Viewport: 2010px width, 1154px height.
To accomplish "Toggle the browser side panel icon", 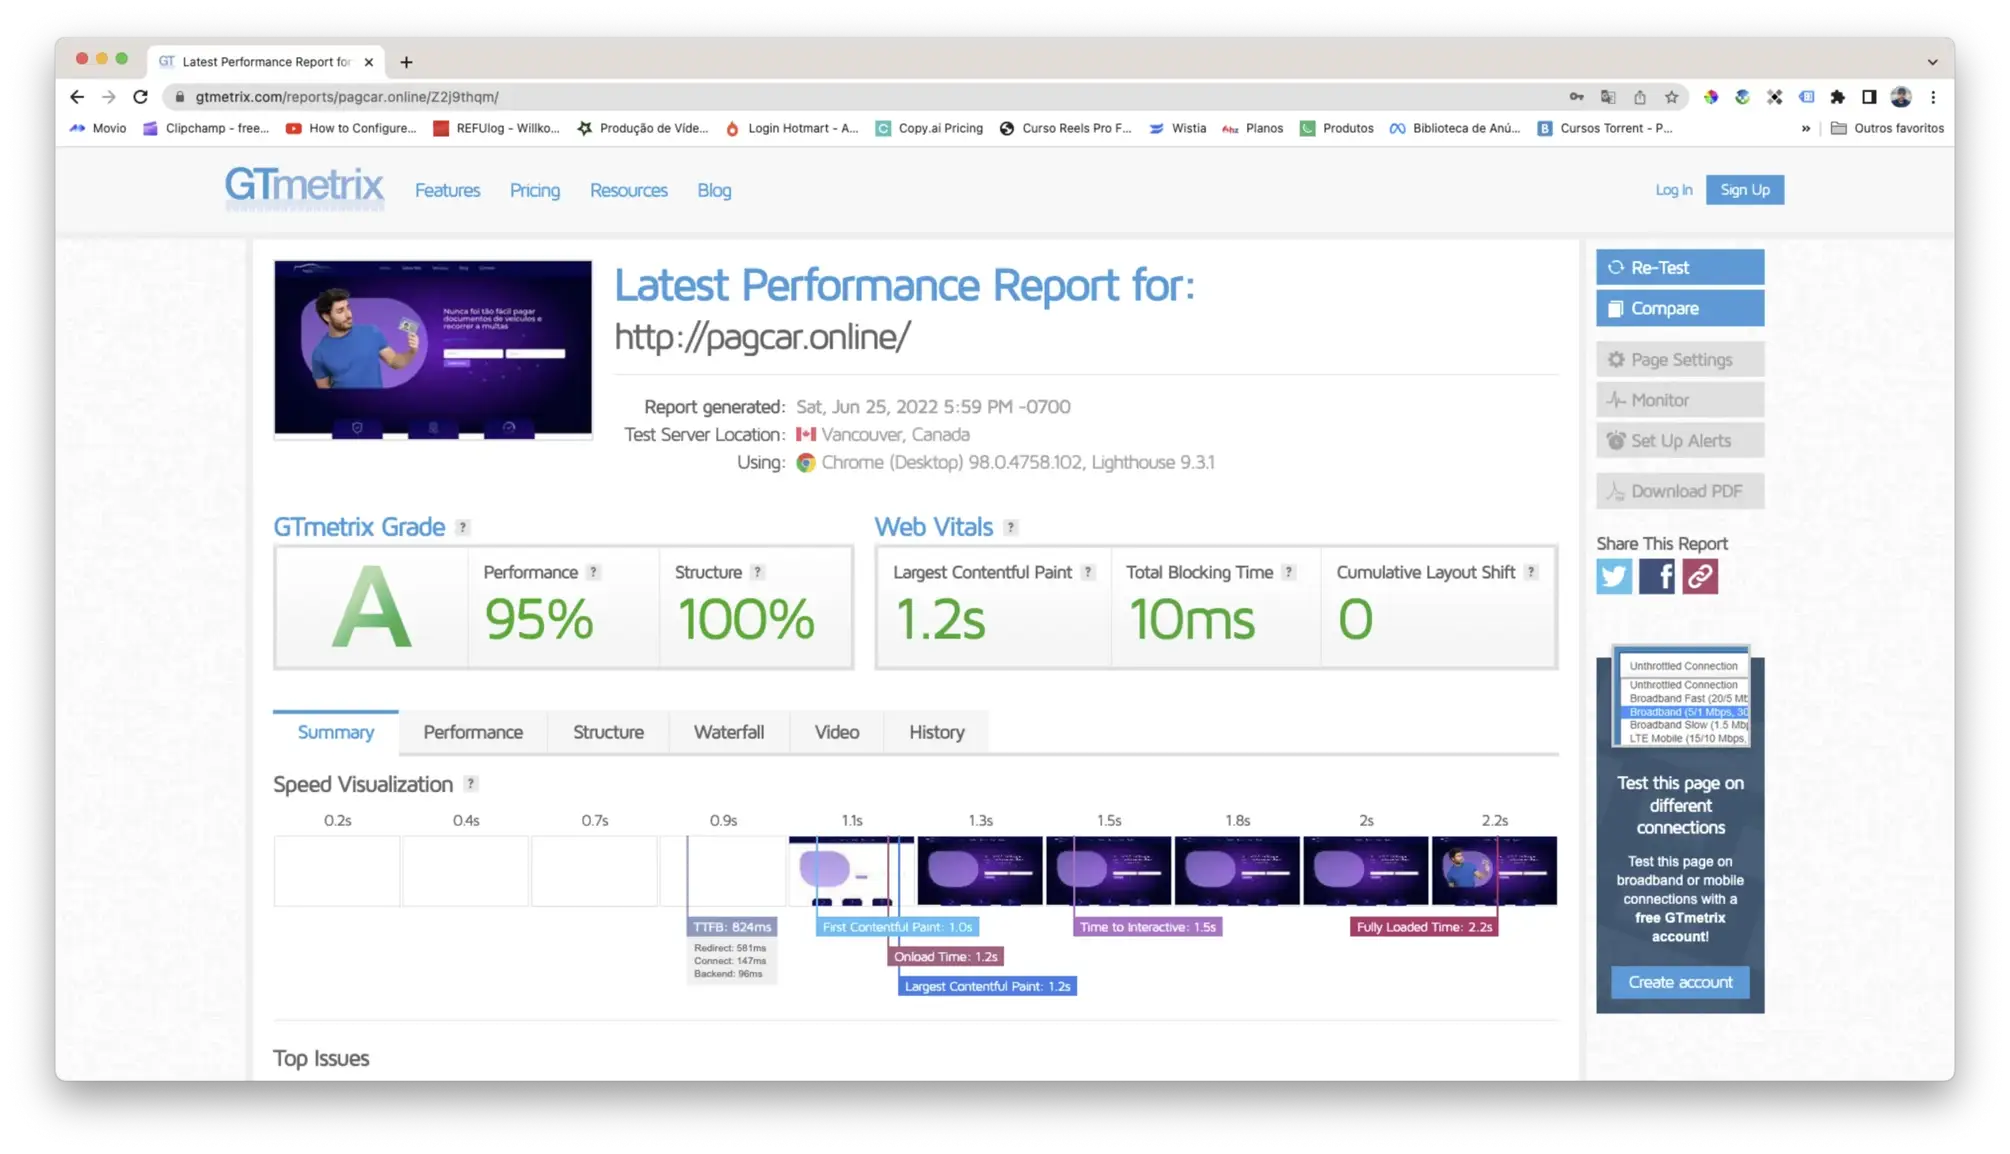I will coord(1869,97).
